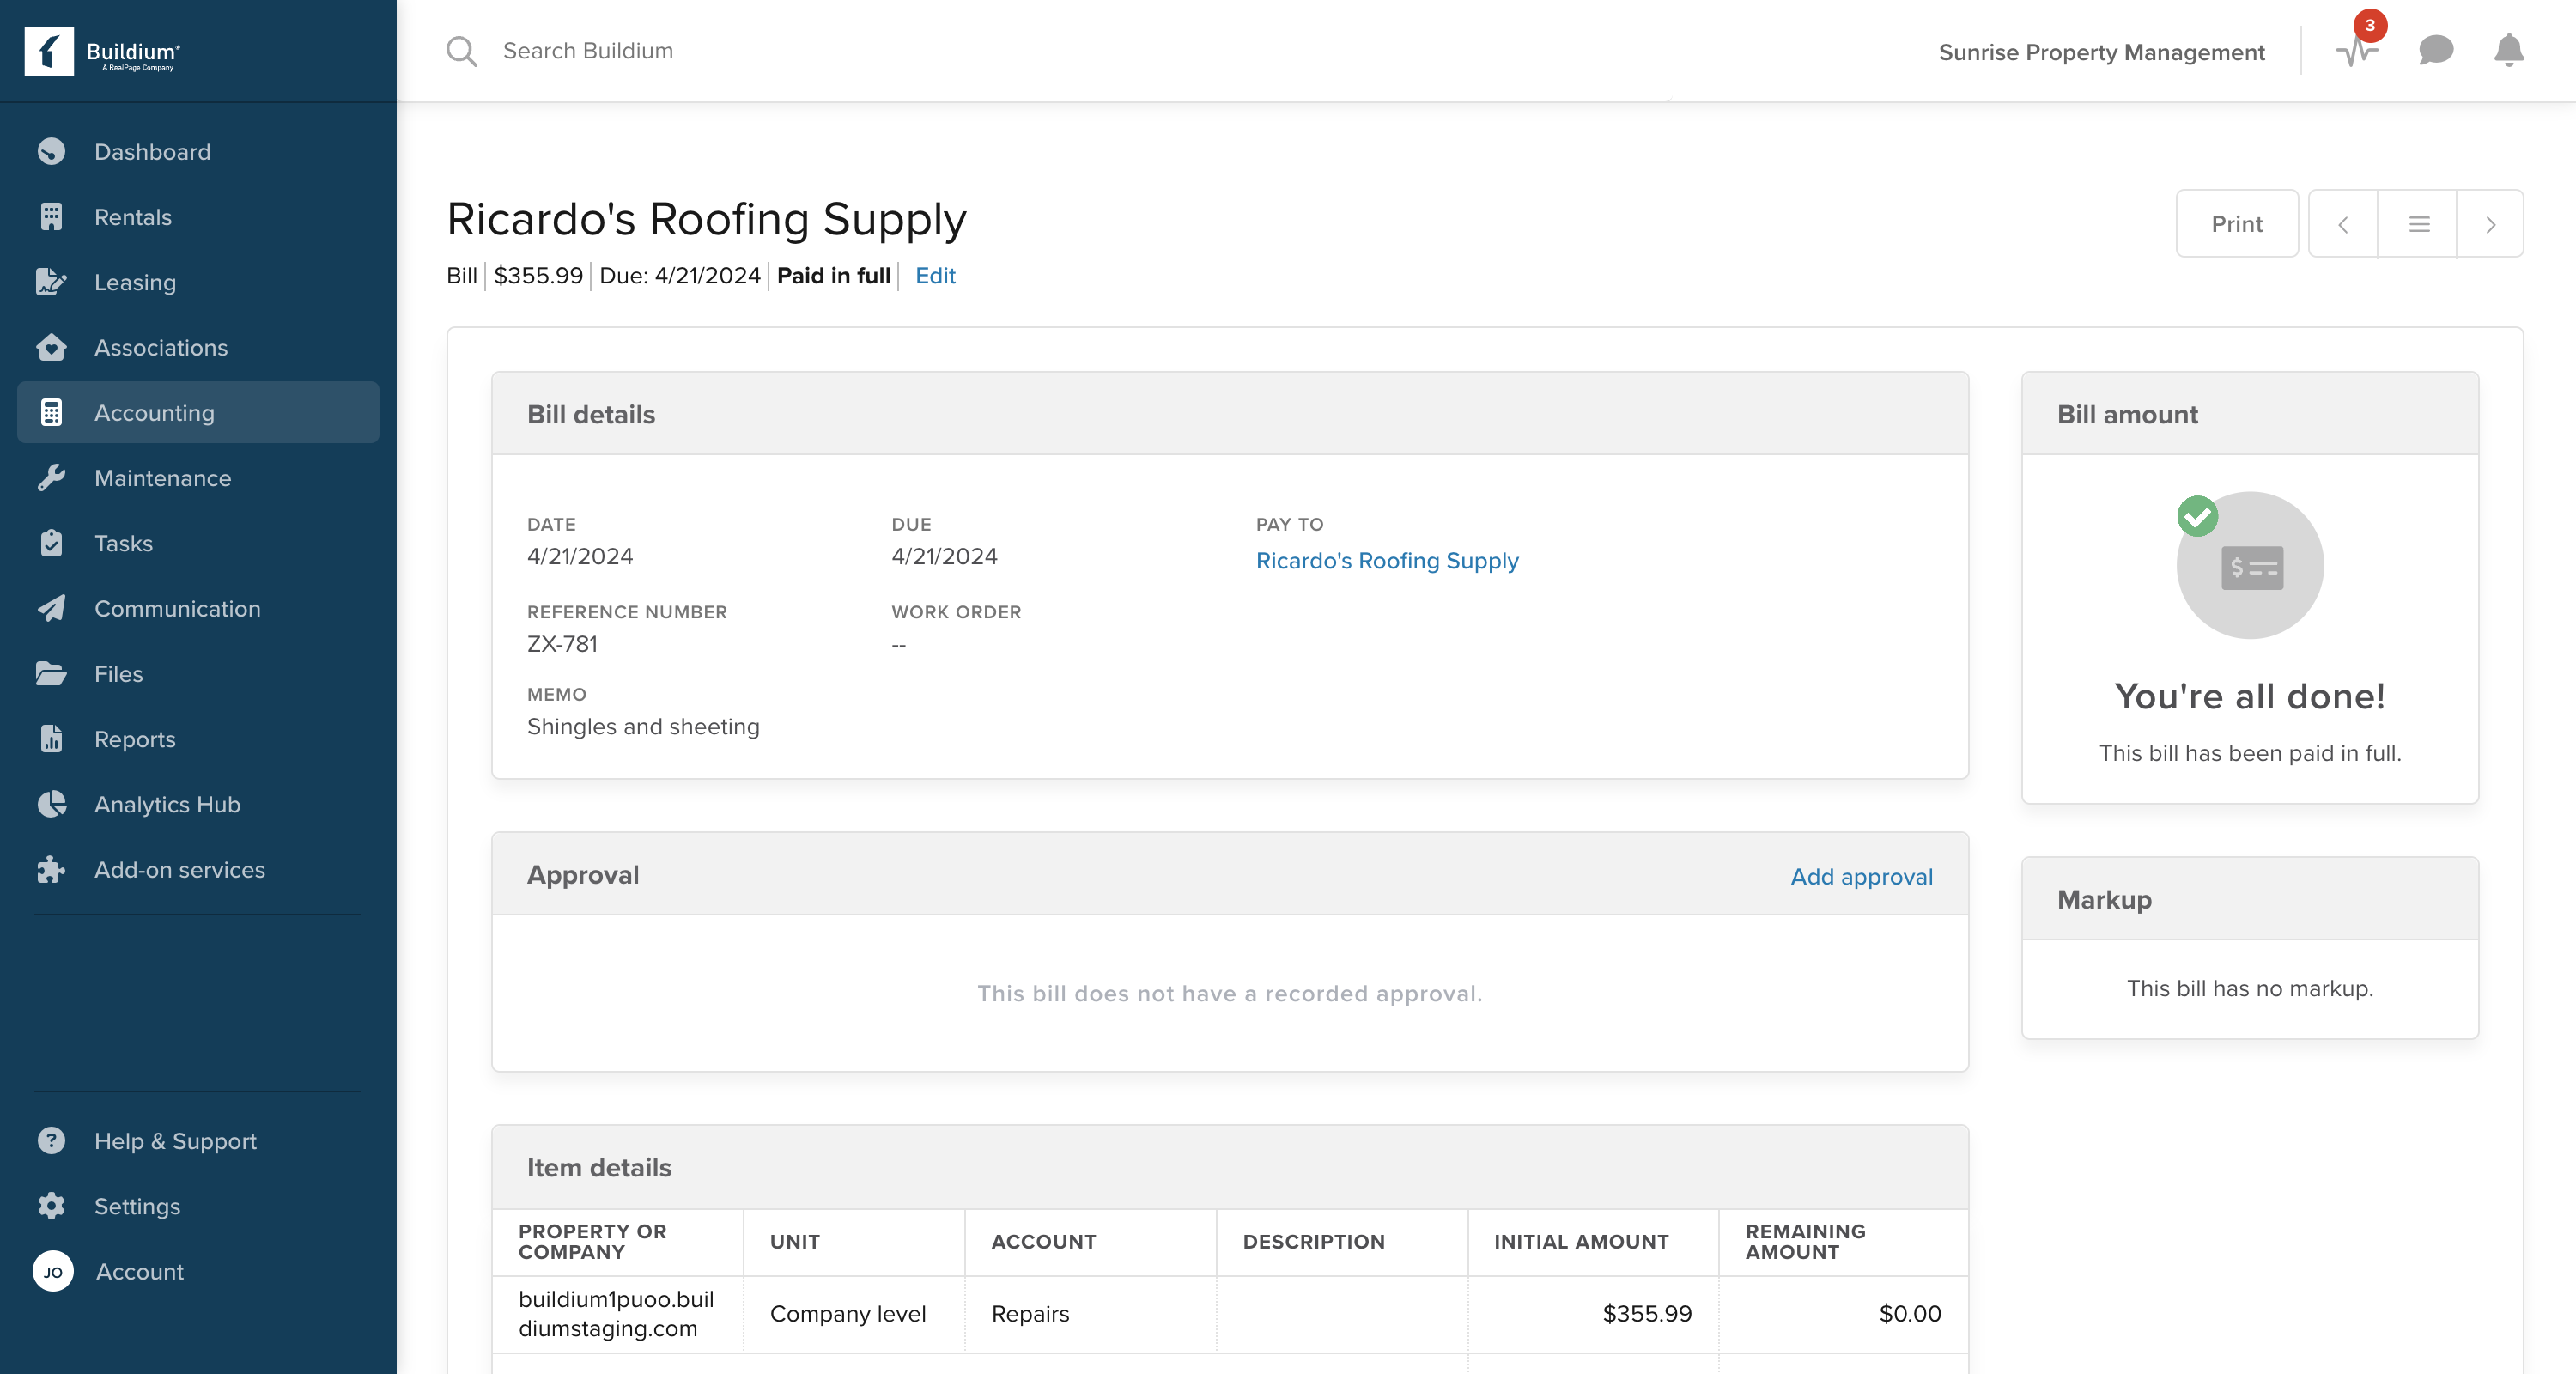Image resolution: width=2576 pixels, height=1374 pixels.
Task: Open the Add-on services menu item
Action: 198,869
